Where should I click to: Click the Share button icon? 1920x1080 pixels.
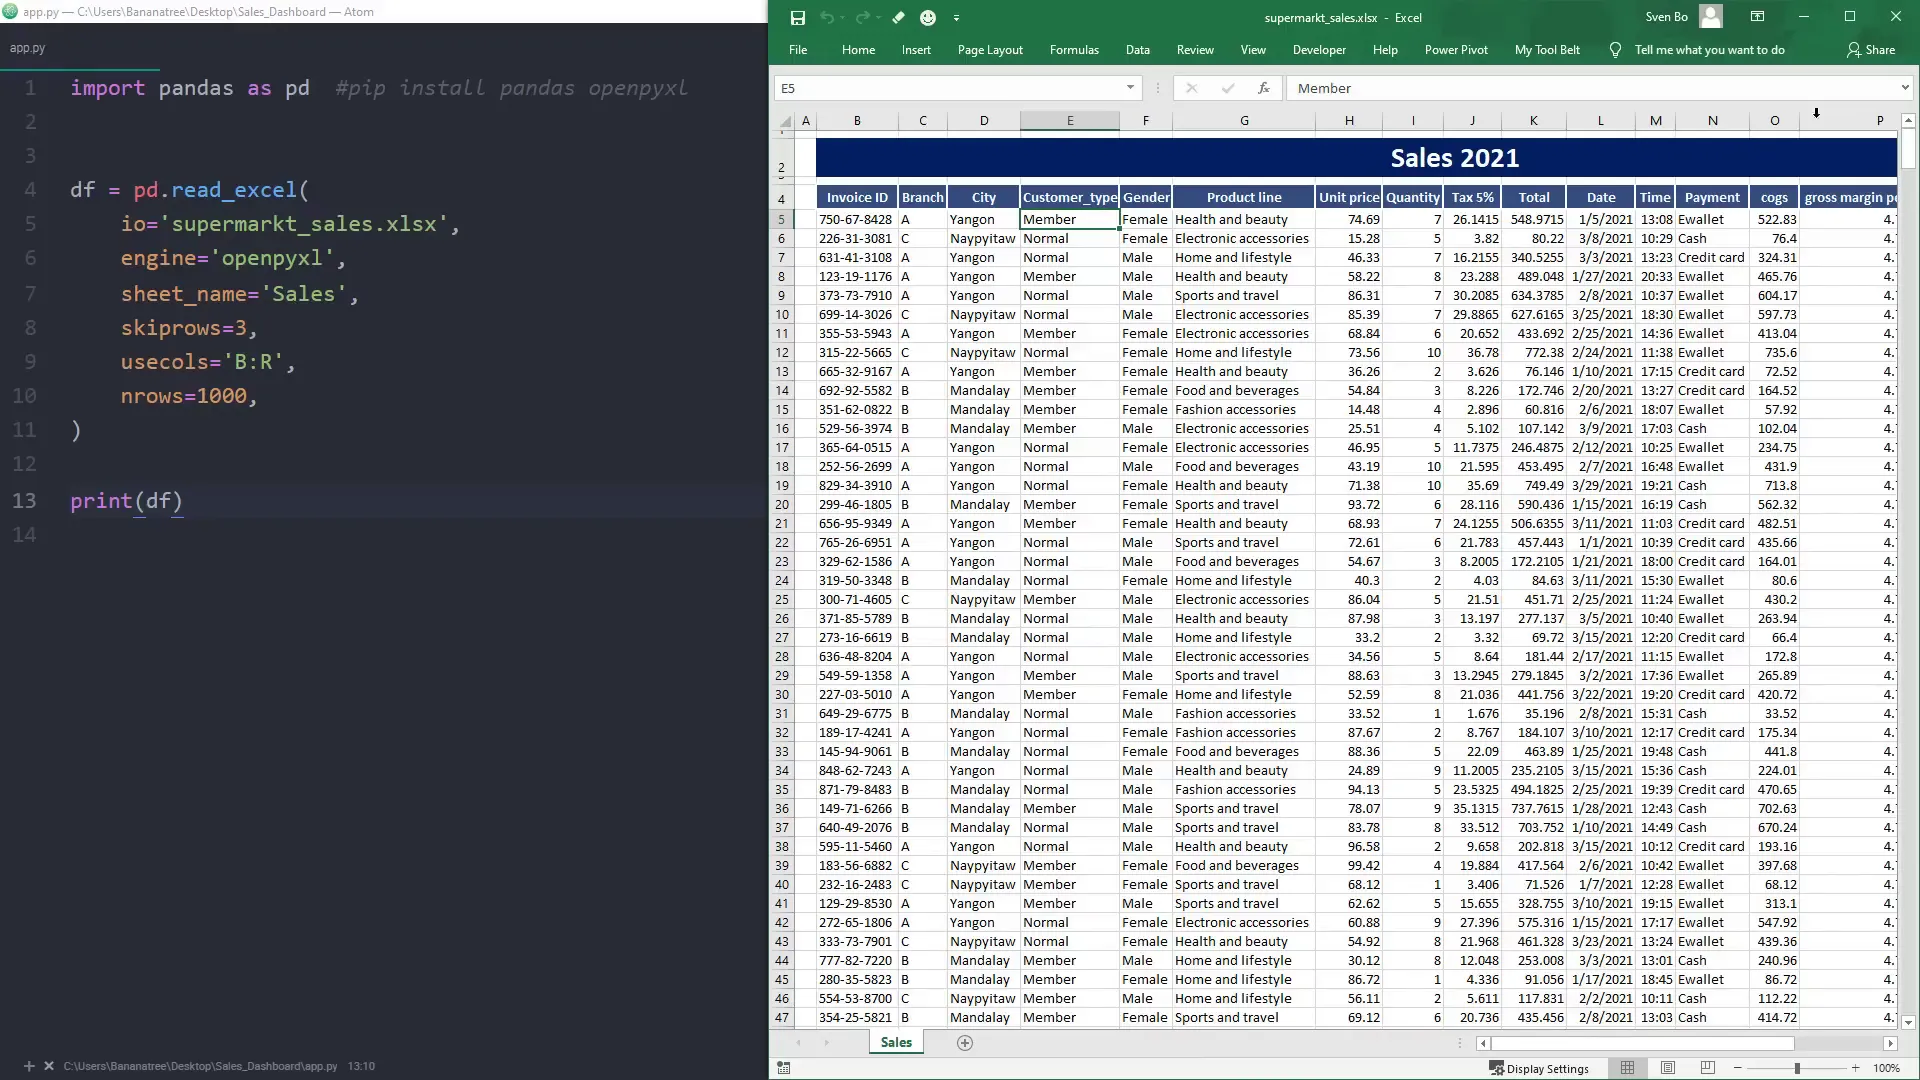point(1872,49)
